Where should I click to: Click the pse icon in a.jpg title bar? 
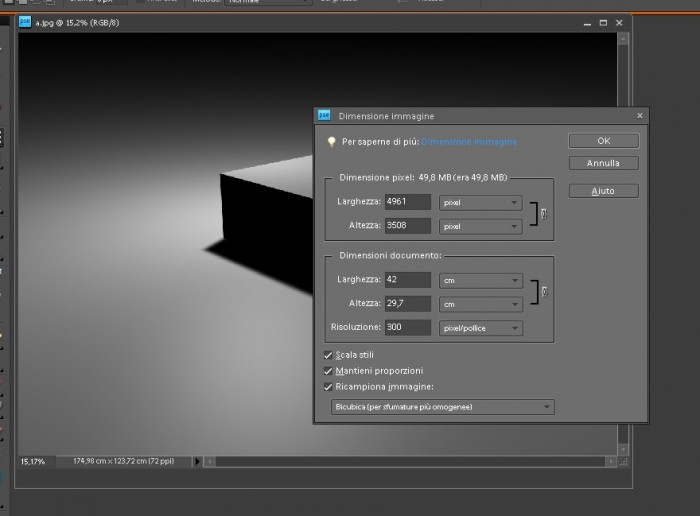click(x=25, y=22)
